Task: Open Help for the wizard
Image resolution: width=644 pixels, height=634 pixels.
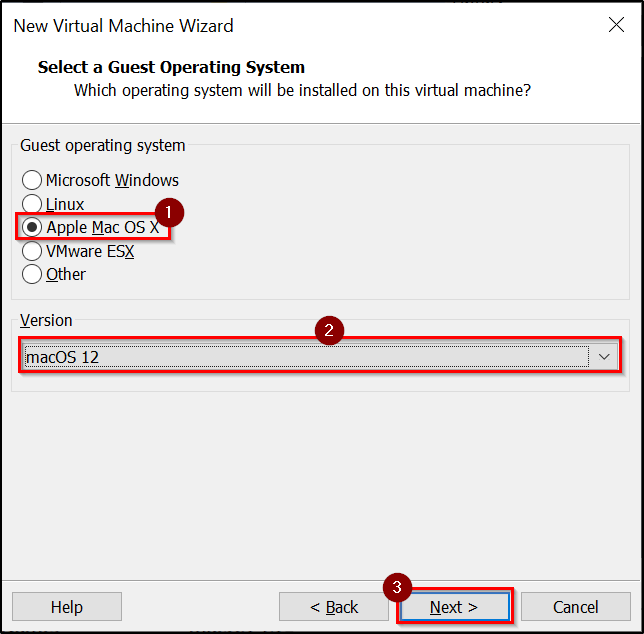Action: 67,606
